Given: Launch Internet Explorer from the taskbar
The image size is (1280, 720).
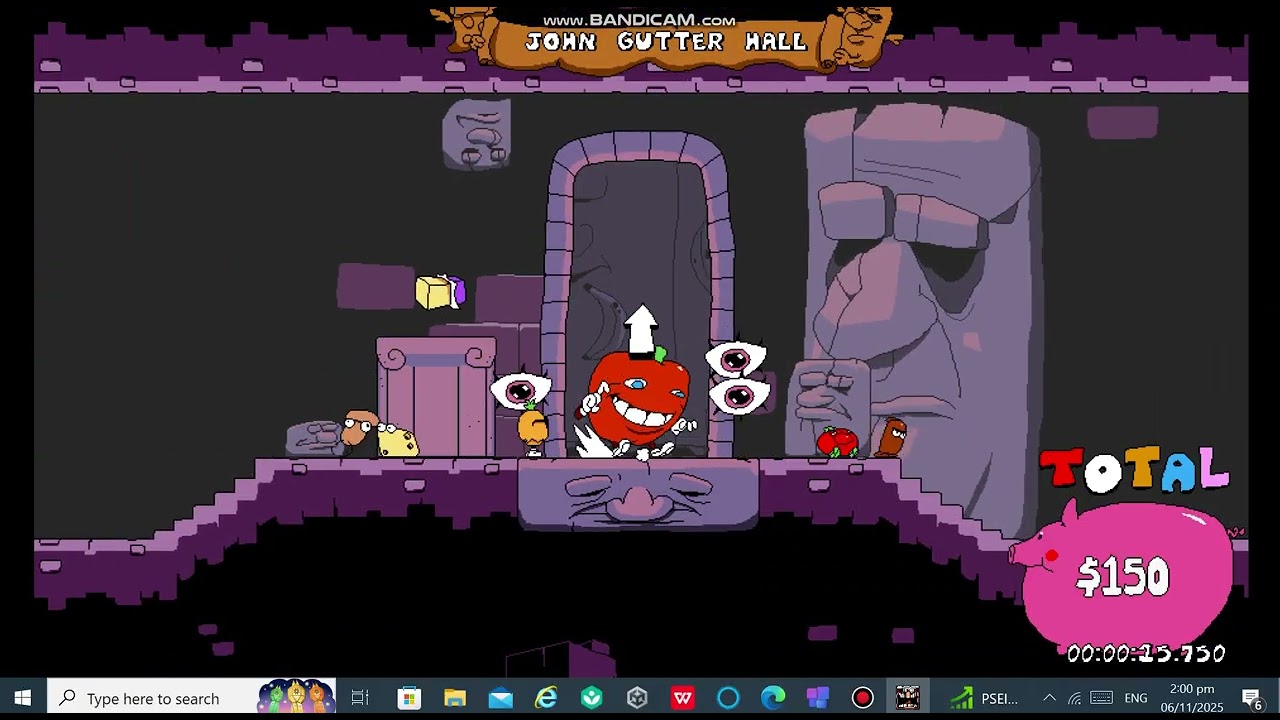Looking at the screenshot, I should tap(546, 698).
